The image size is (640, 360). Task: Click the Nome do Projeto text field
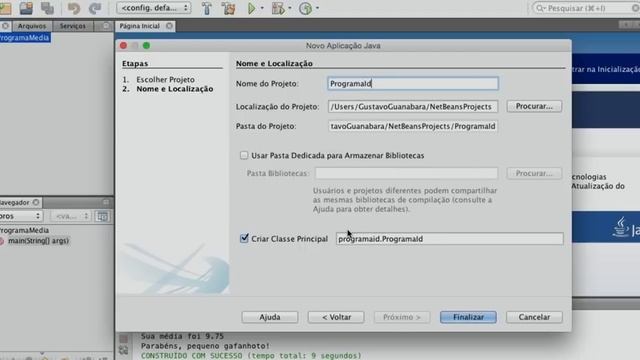pyautogui.click(x=413, y=84)
